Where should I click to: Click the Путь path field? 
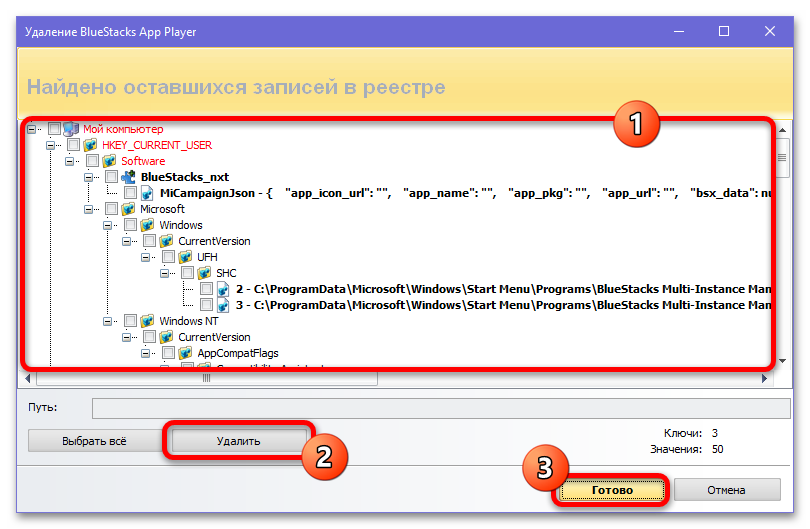pyautogui.click(x=441, y=408)
